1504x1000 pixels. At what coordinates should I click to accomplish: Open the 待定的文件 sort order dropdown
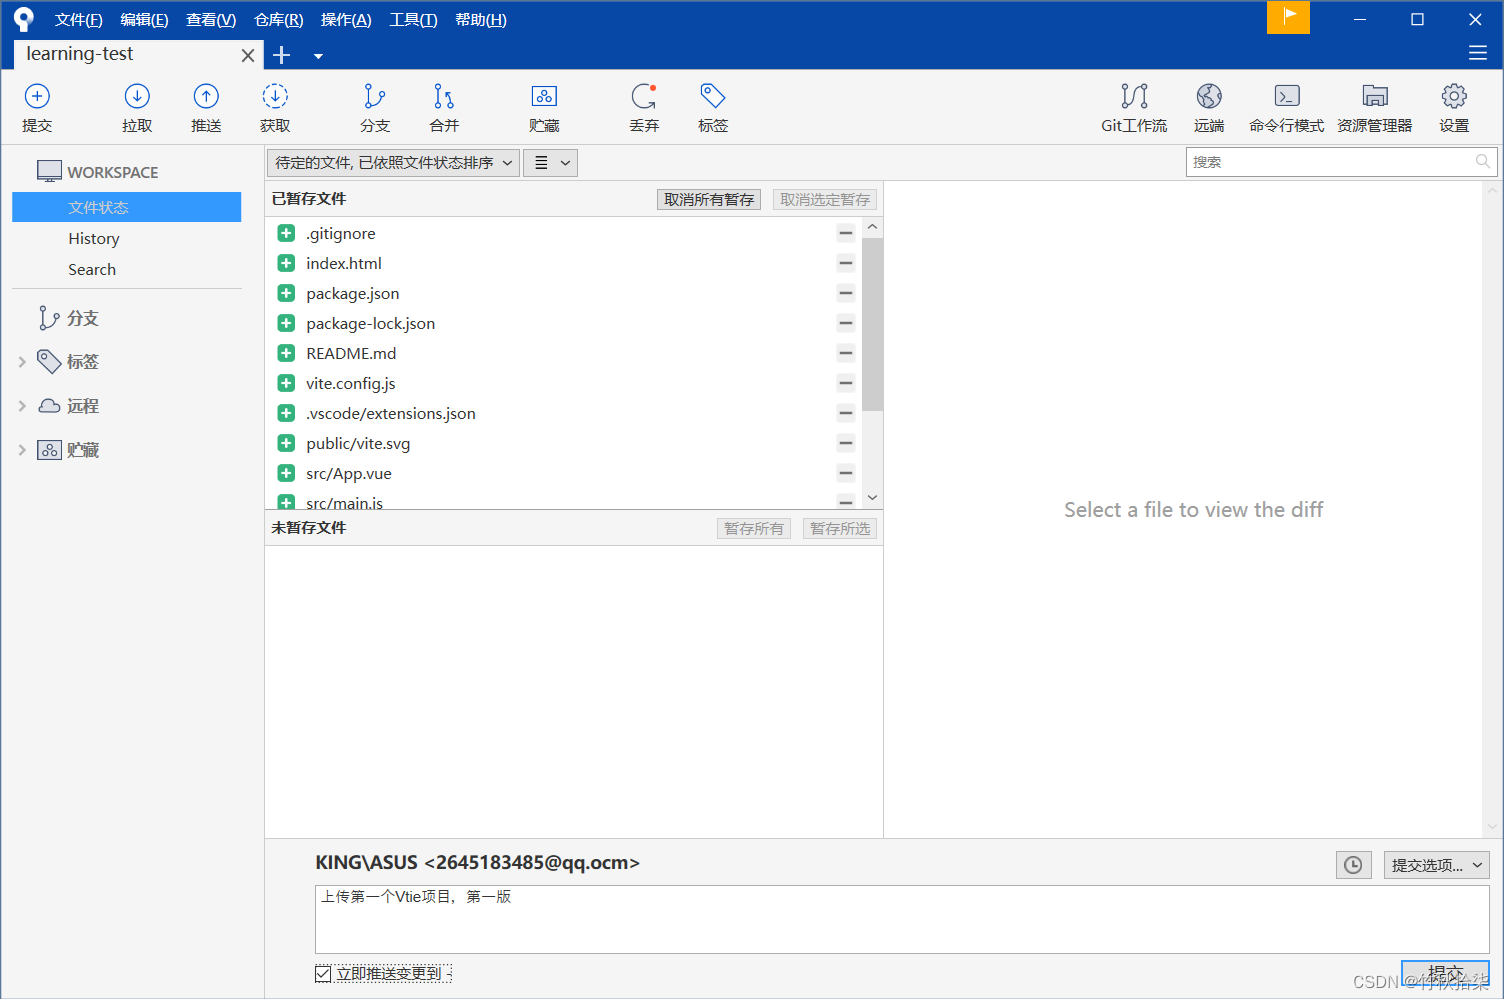coord(392,162)
